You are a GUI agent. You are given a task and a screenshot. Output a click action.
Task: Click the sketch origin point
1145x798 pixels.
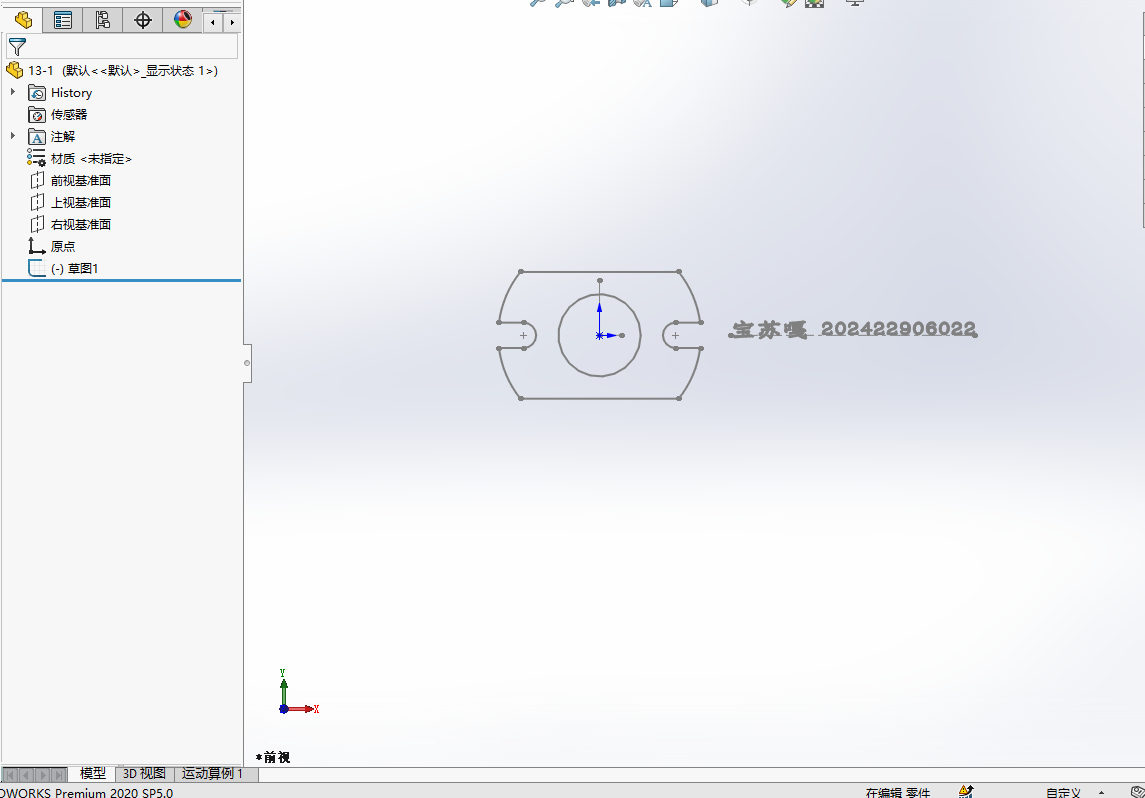click(600, 336)
